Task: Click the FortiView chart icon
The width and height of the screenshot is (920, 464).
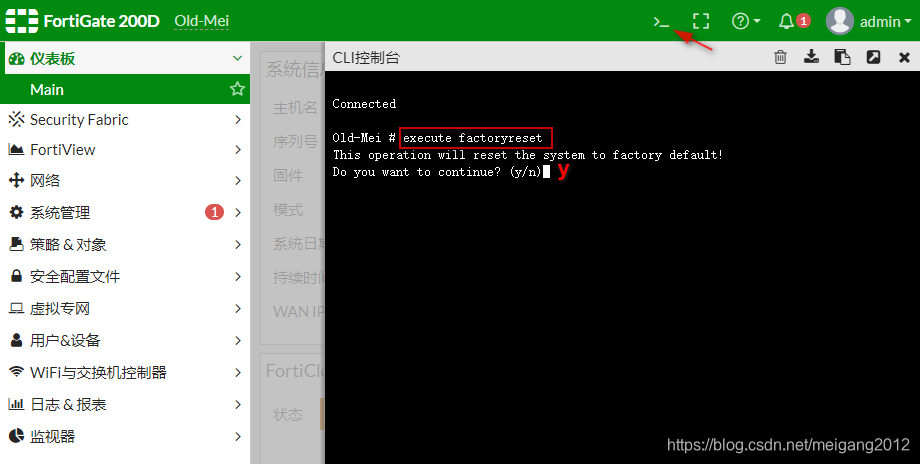Action: (x=16, y=150)
